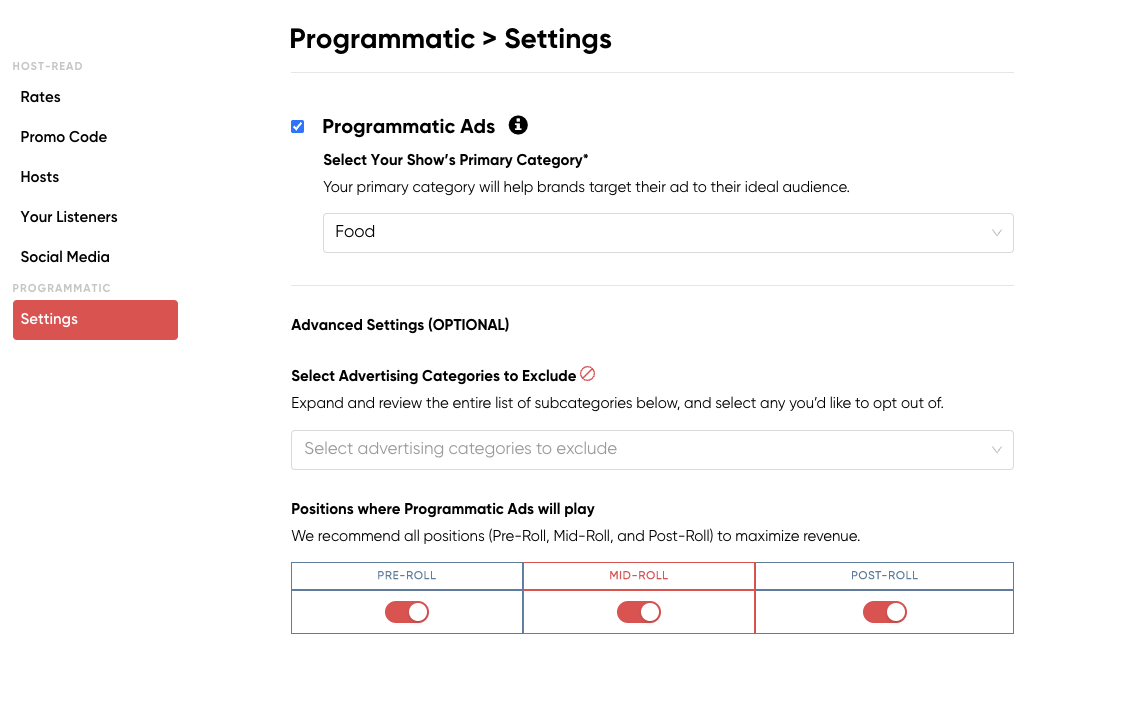Click the red exclude icon beside categories
This screenshot has height=711, width=1133.
588,374
